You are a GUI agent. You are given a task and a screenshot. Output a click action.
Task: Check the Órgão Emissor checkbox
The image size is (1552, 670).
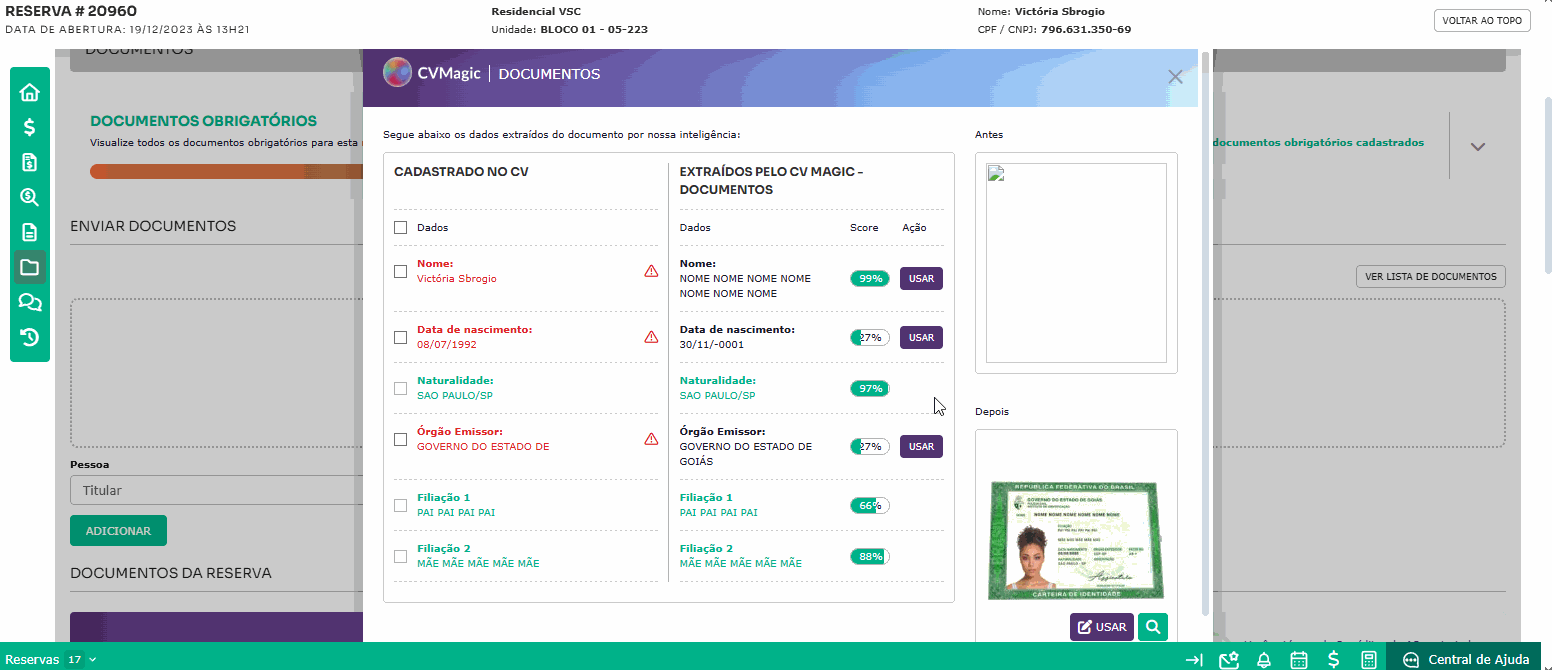point(400,439)
